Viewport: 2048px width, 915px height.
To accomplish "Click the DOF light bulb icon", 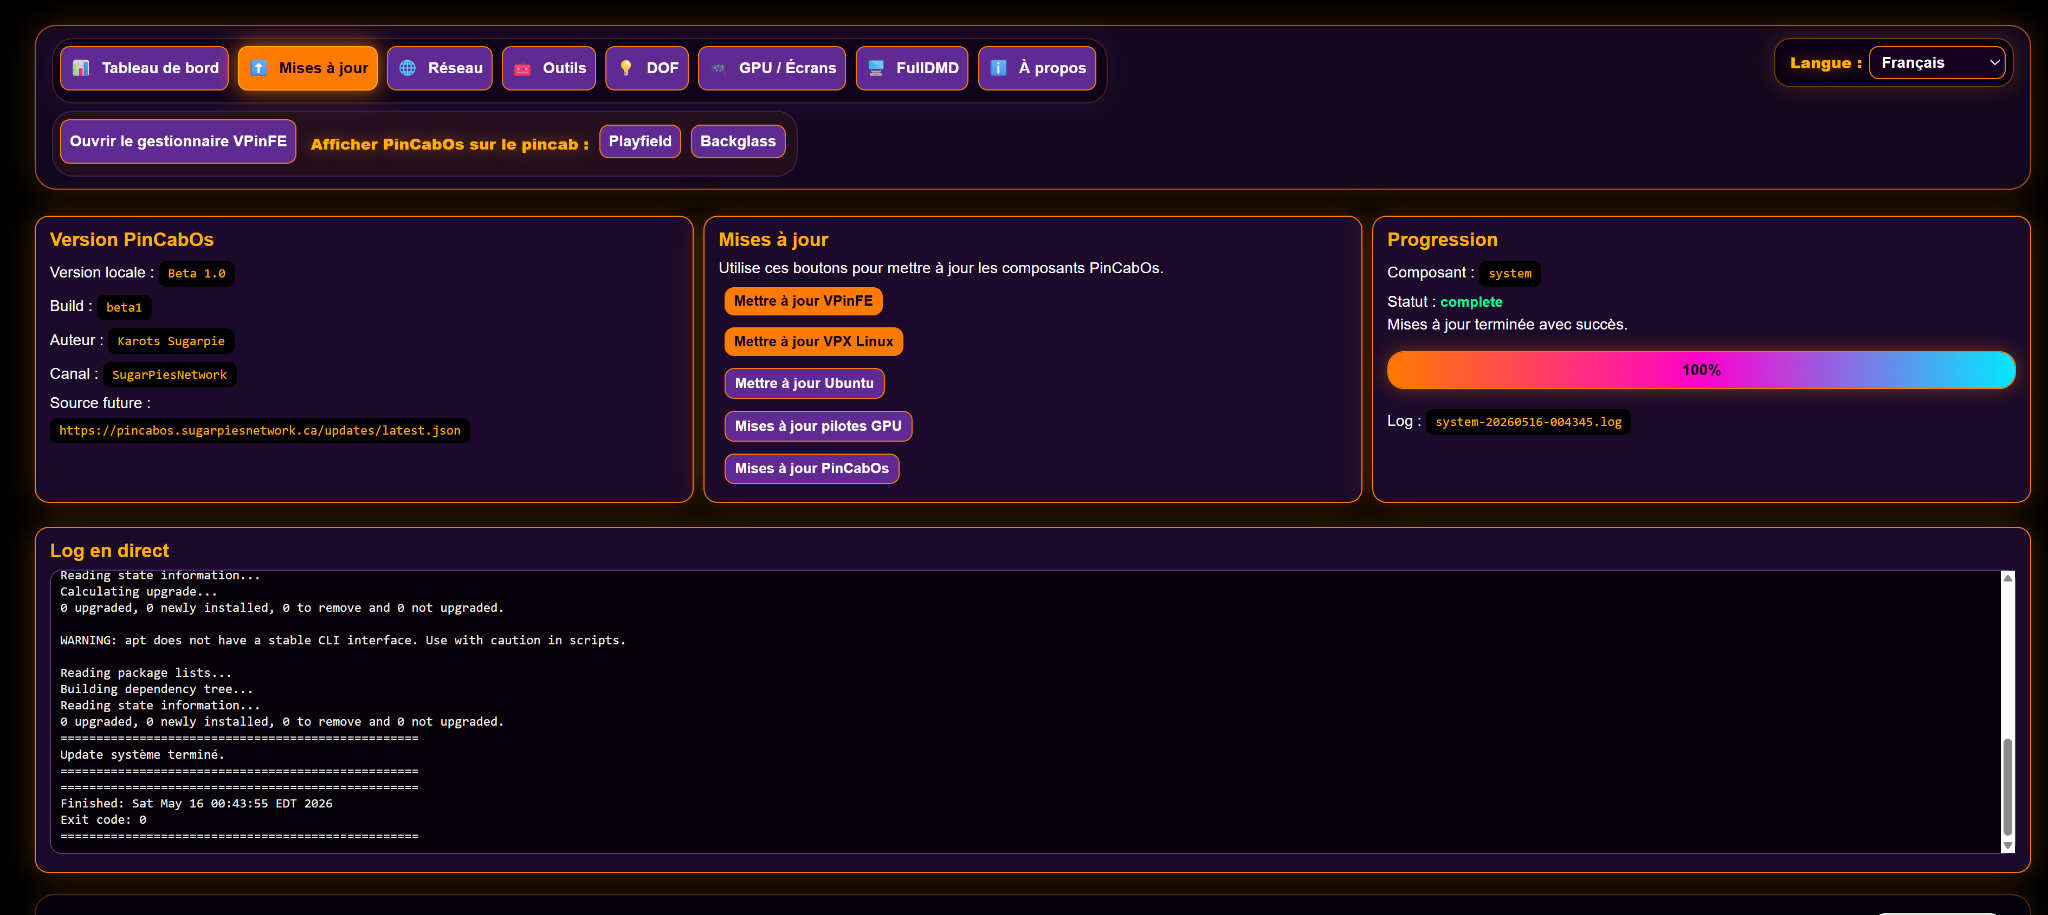I will [626, 68].
